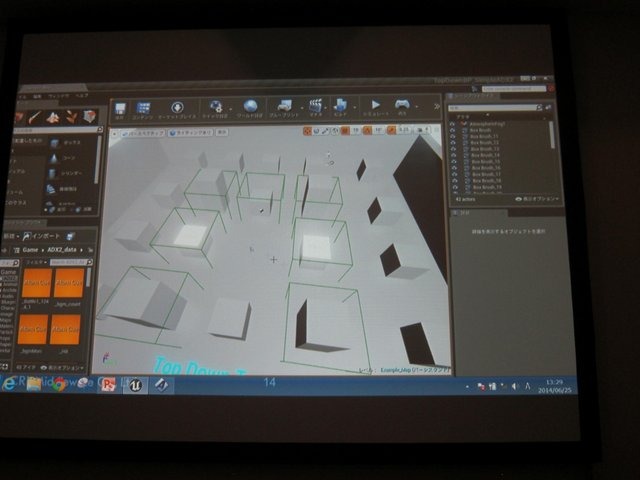Select the translate gizmo icon in viewport

307,131
